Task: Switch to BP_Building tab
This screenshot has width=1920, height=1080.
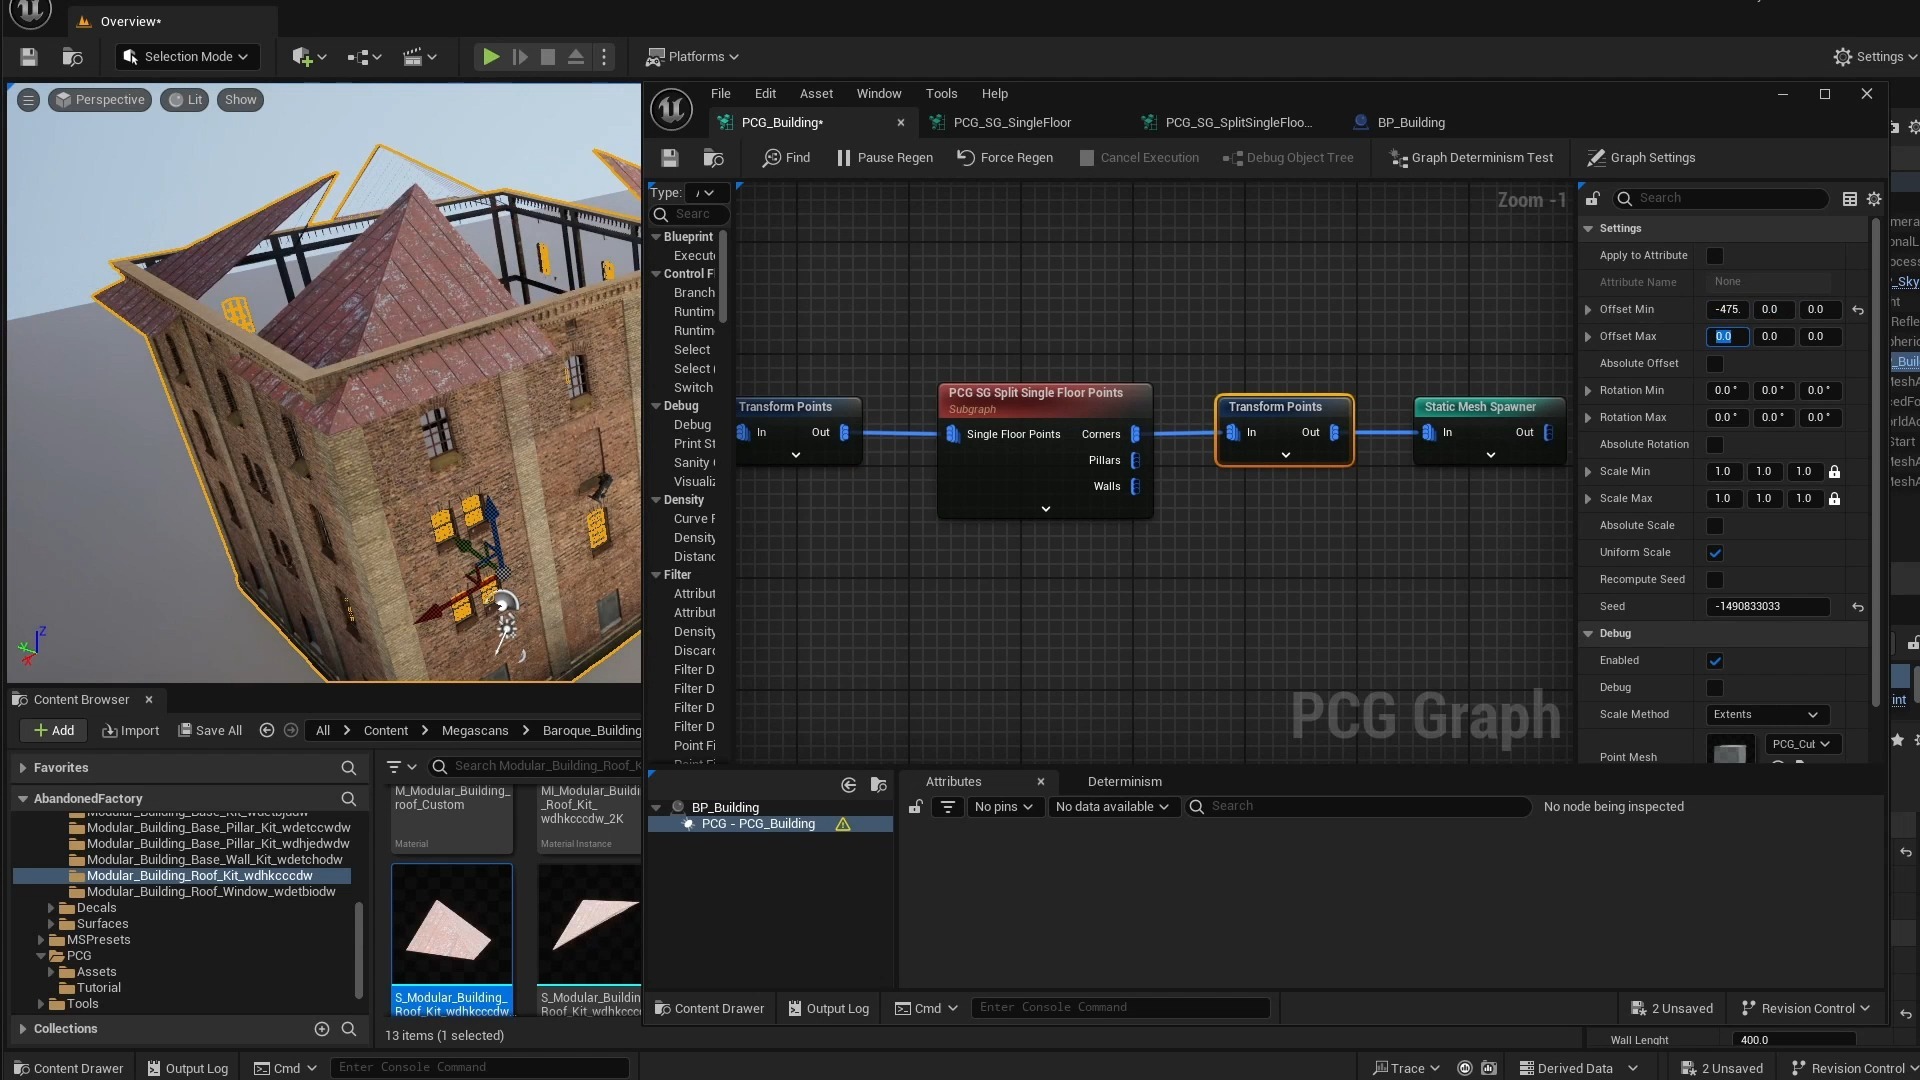Action: [1411, 123]
